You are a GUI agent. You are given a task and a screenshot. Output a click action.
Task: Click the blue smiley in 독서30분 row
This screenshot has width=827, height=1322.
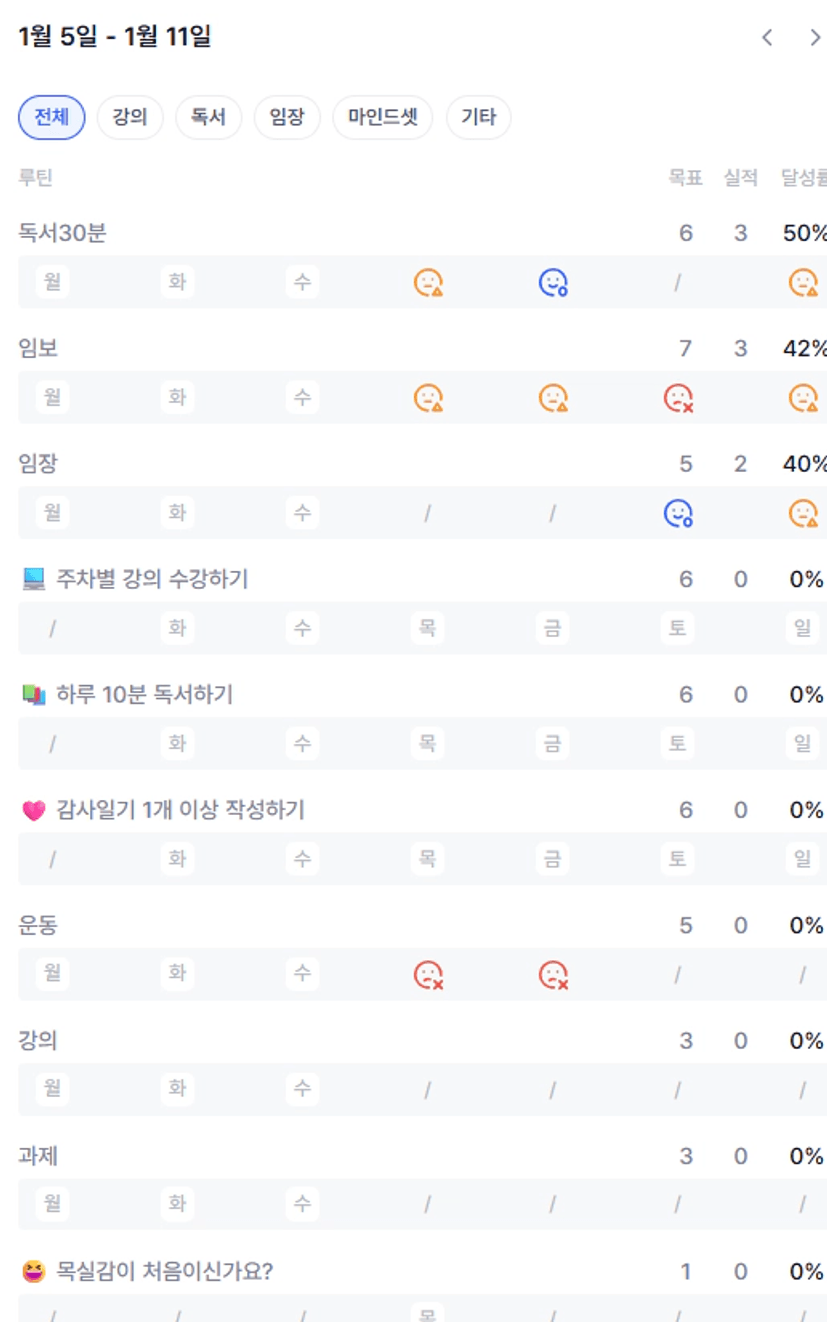pos(553,283)
